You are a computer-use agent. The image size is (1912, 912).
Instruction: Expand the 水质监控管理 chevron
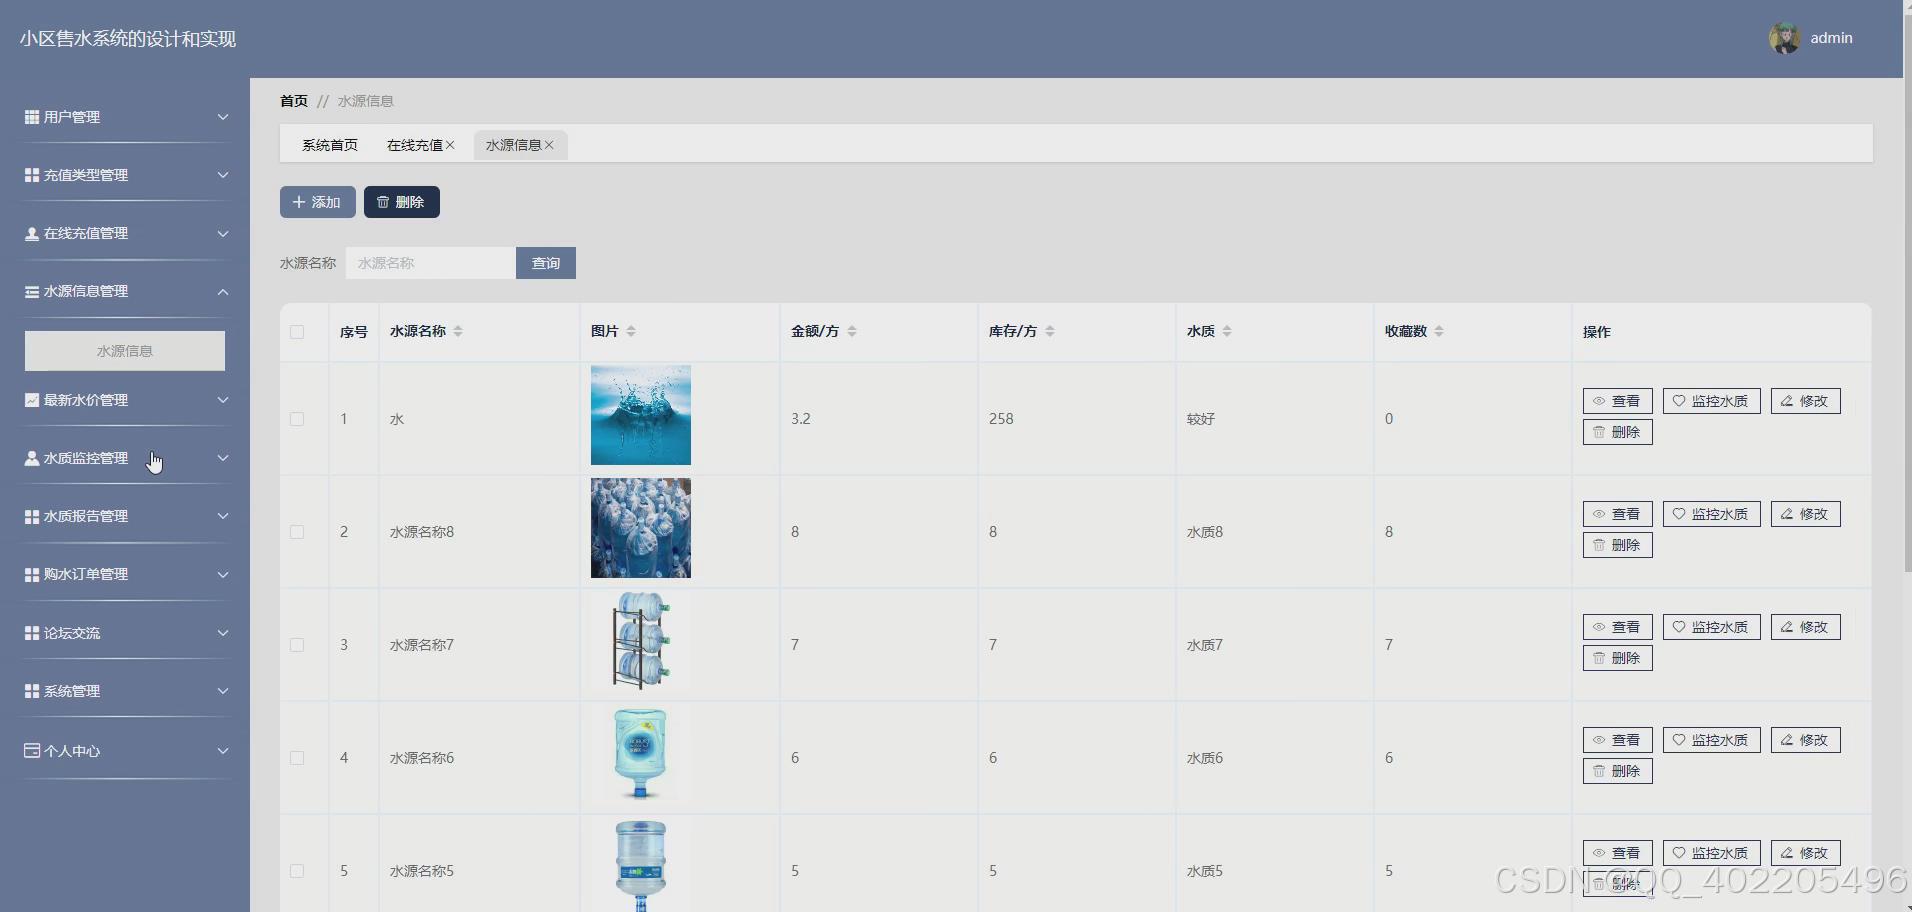click(223, 458)
